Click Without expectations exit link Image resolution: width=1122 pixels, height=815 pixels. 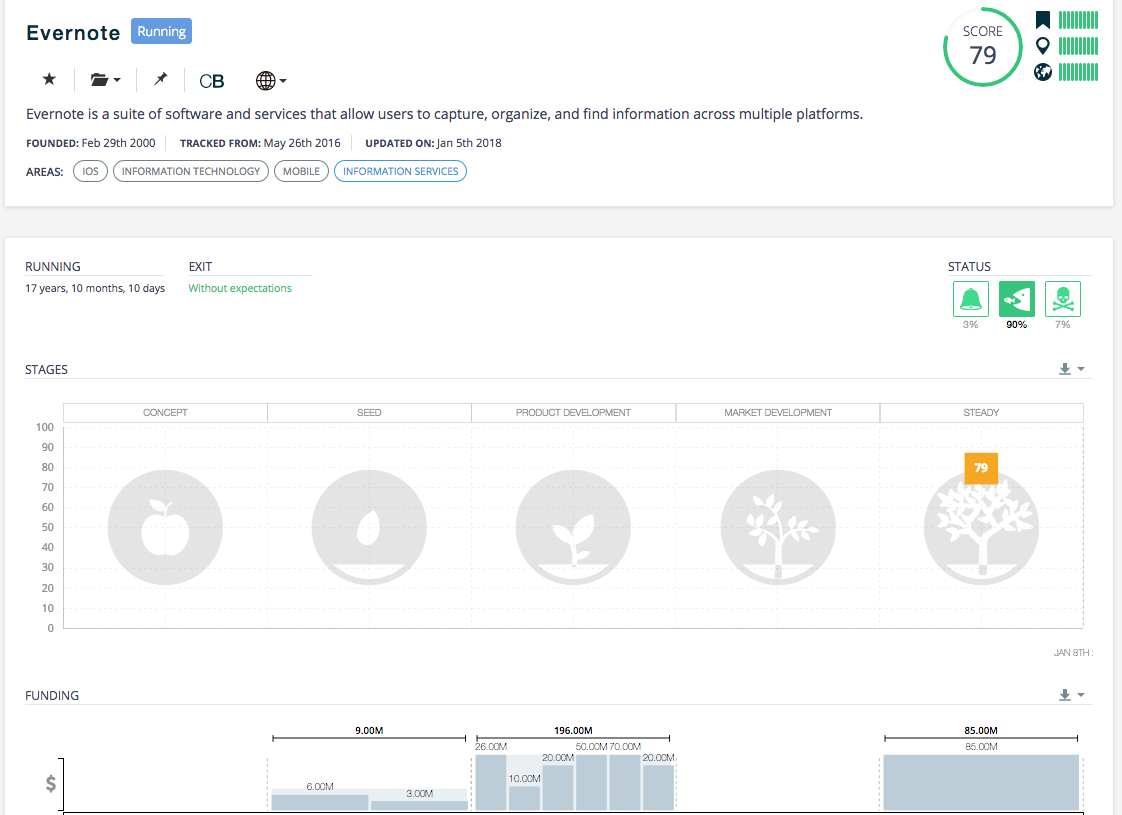240,288
